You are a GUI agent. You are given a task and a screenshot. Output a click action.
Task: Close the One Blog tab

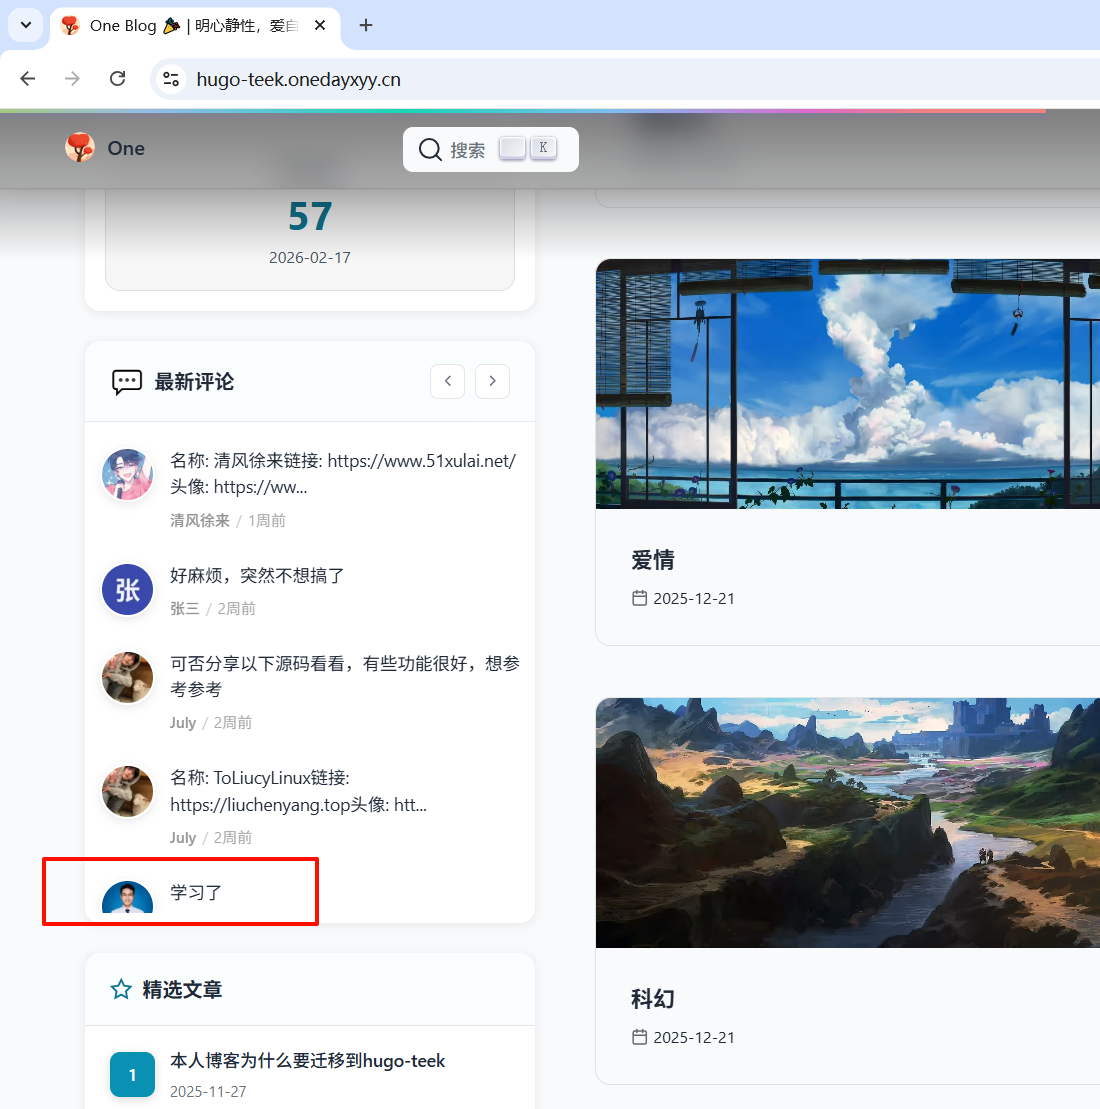pos(320,25)
